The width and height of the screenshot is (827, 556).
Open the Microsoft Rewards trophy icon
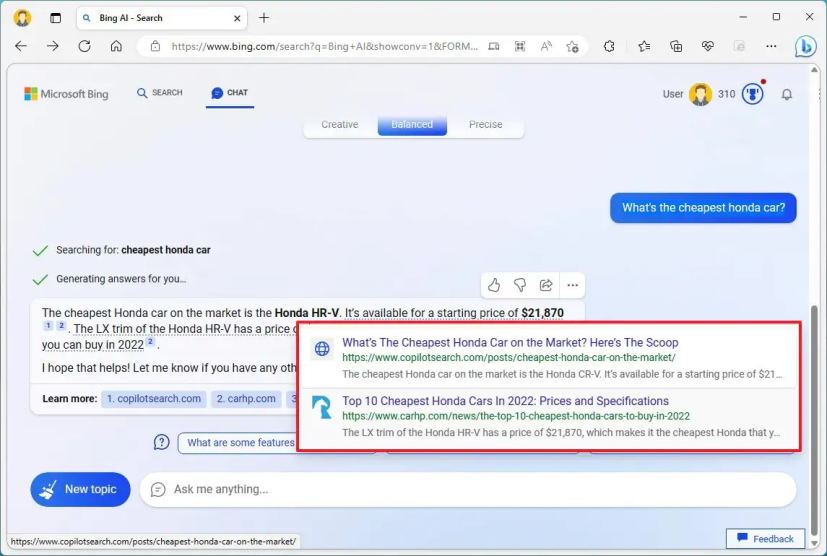click(753, 94)
